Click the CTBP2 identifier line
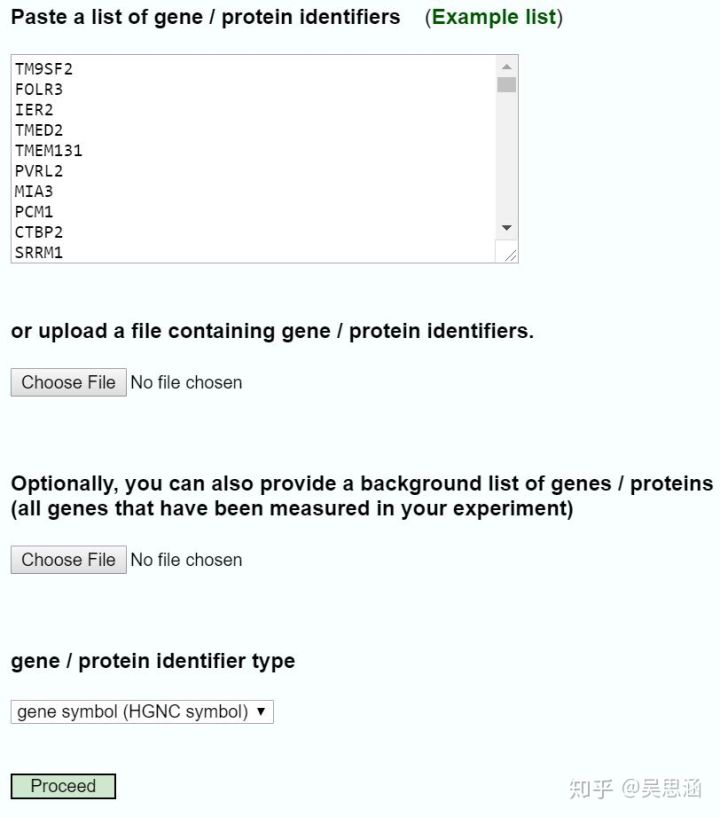This screenshot has width=720, height=817. [x=39, y=232]
